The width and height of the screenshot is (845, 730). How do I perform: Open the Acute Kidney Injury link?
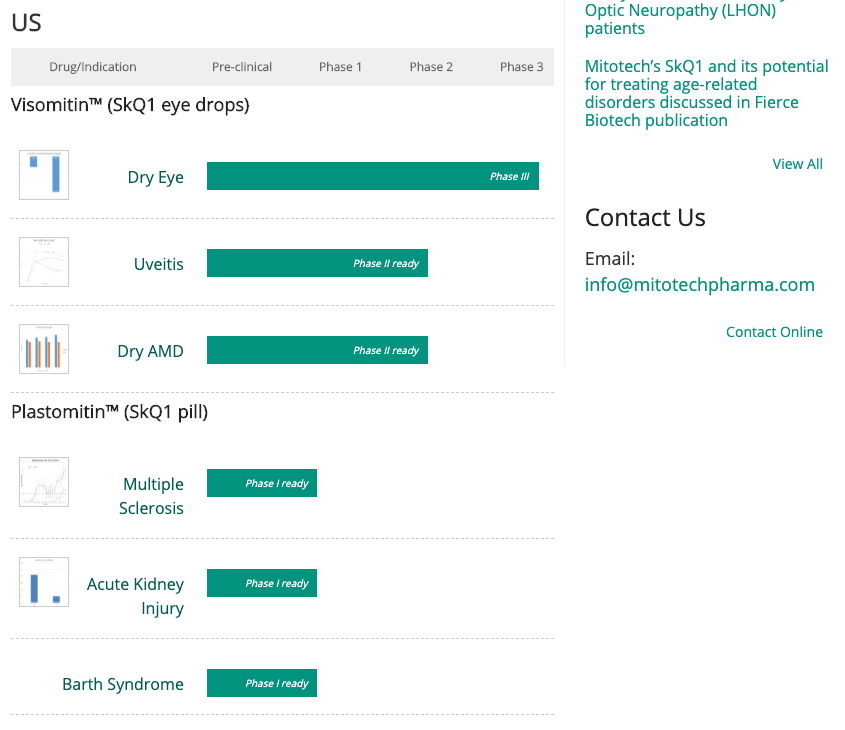pos(136,596)
